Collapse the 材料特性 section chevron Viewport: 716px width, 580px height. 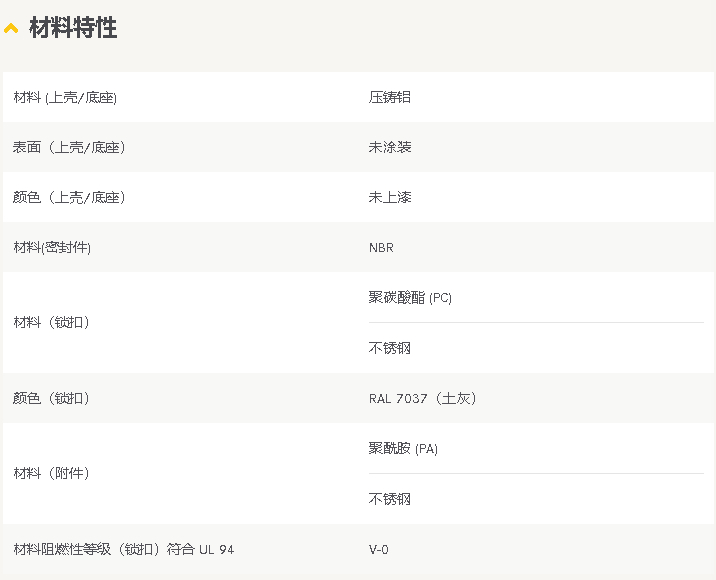tap(11, 29)
